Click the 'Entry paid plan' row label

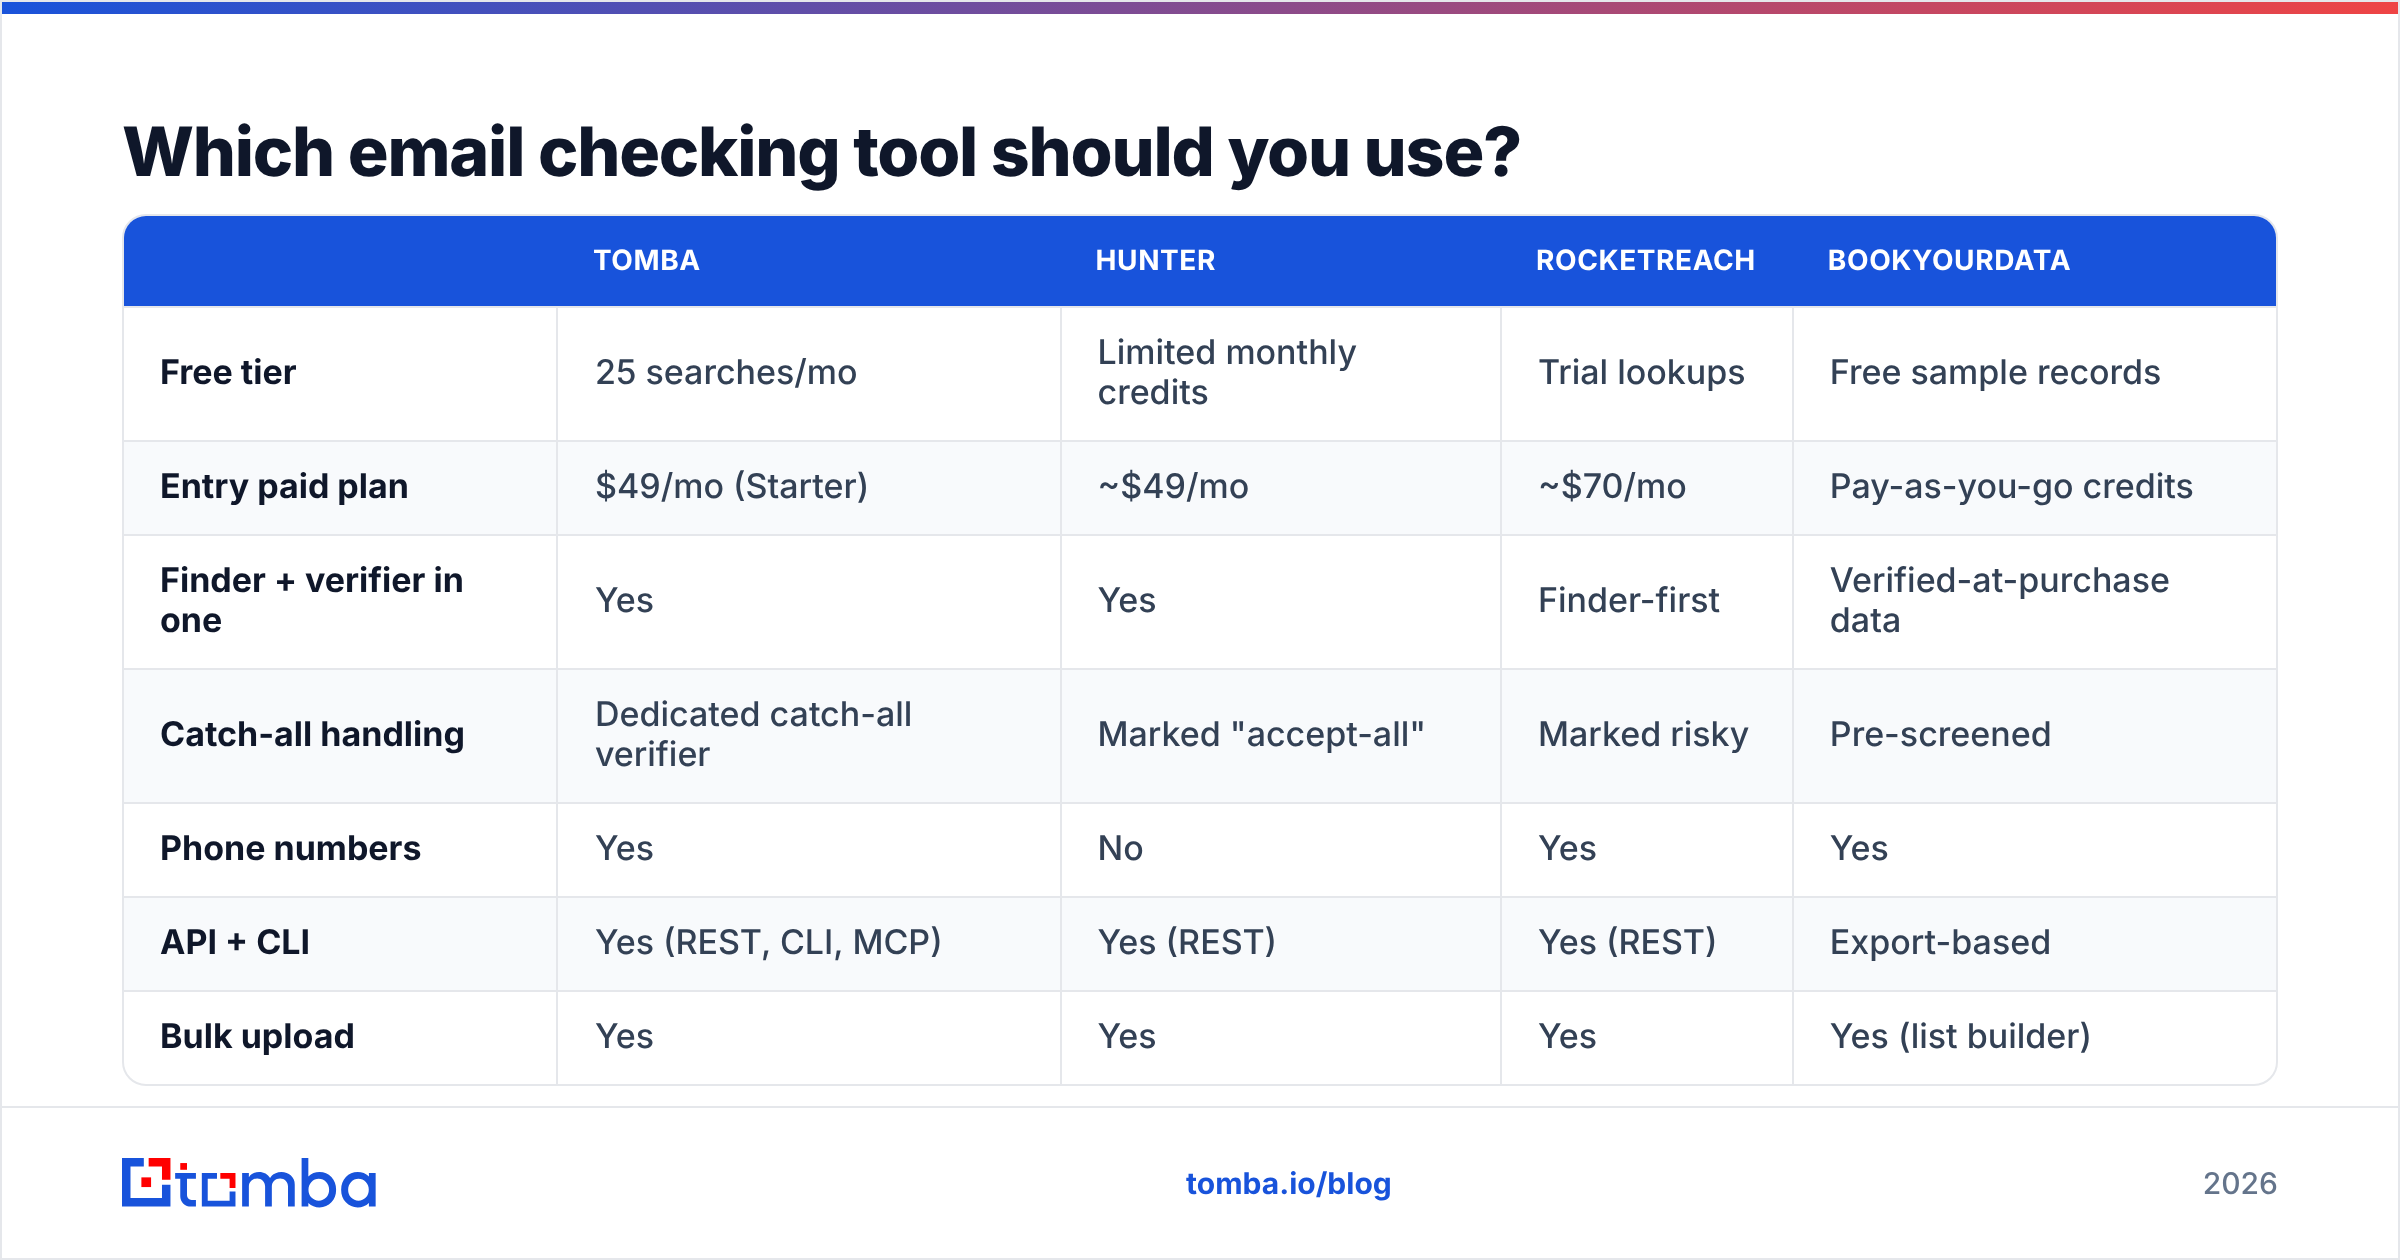[284, 486]
